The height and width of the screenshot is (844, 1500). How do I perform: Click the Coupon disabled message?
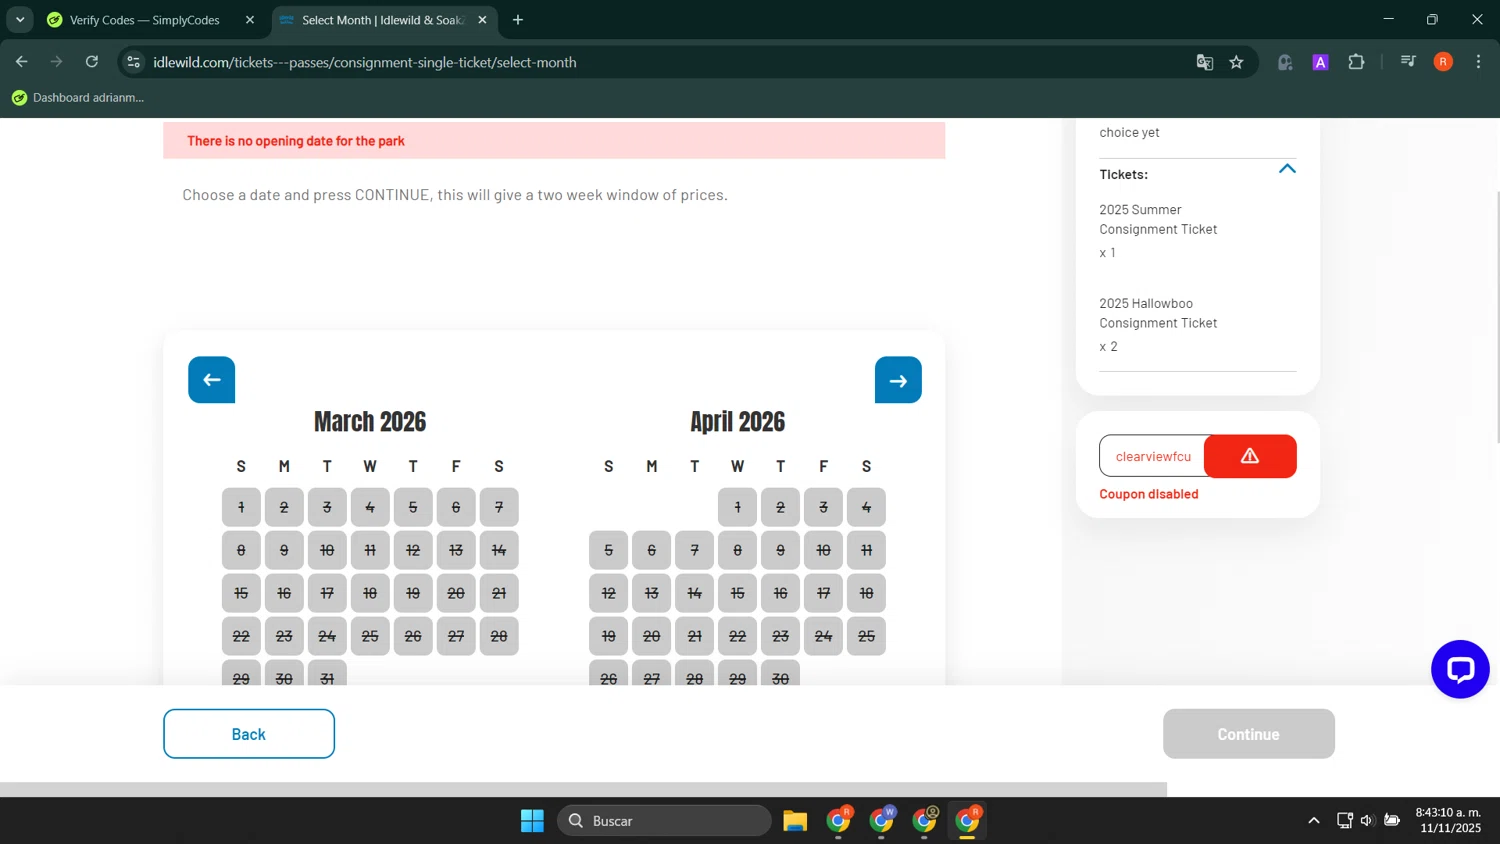coord(1149,494)
